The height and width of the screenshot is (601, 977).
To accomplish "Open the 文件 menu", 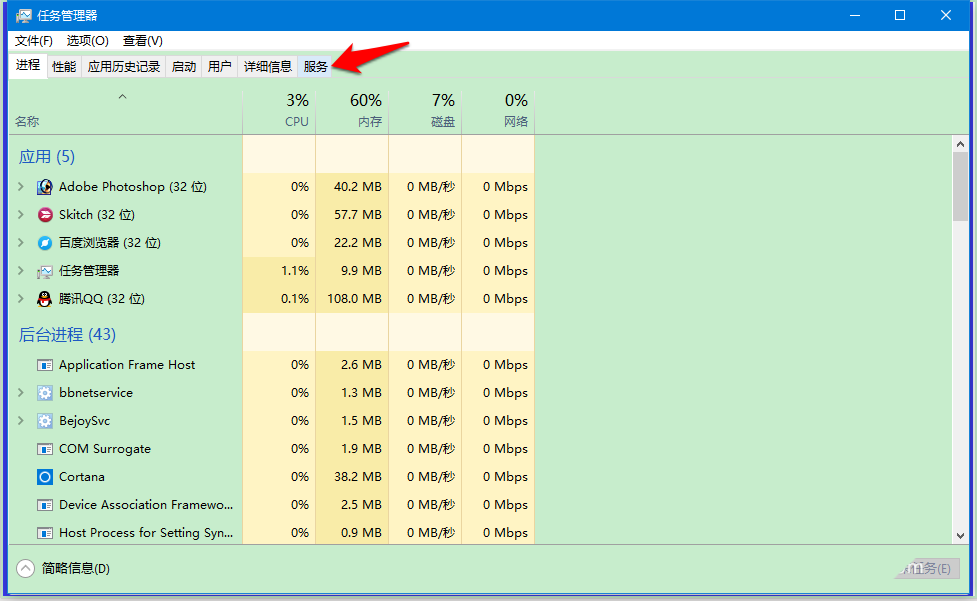I will point(32,41).
